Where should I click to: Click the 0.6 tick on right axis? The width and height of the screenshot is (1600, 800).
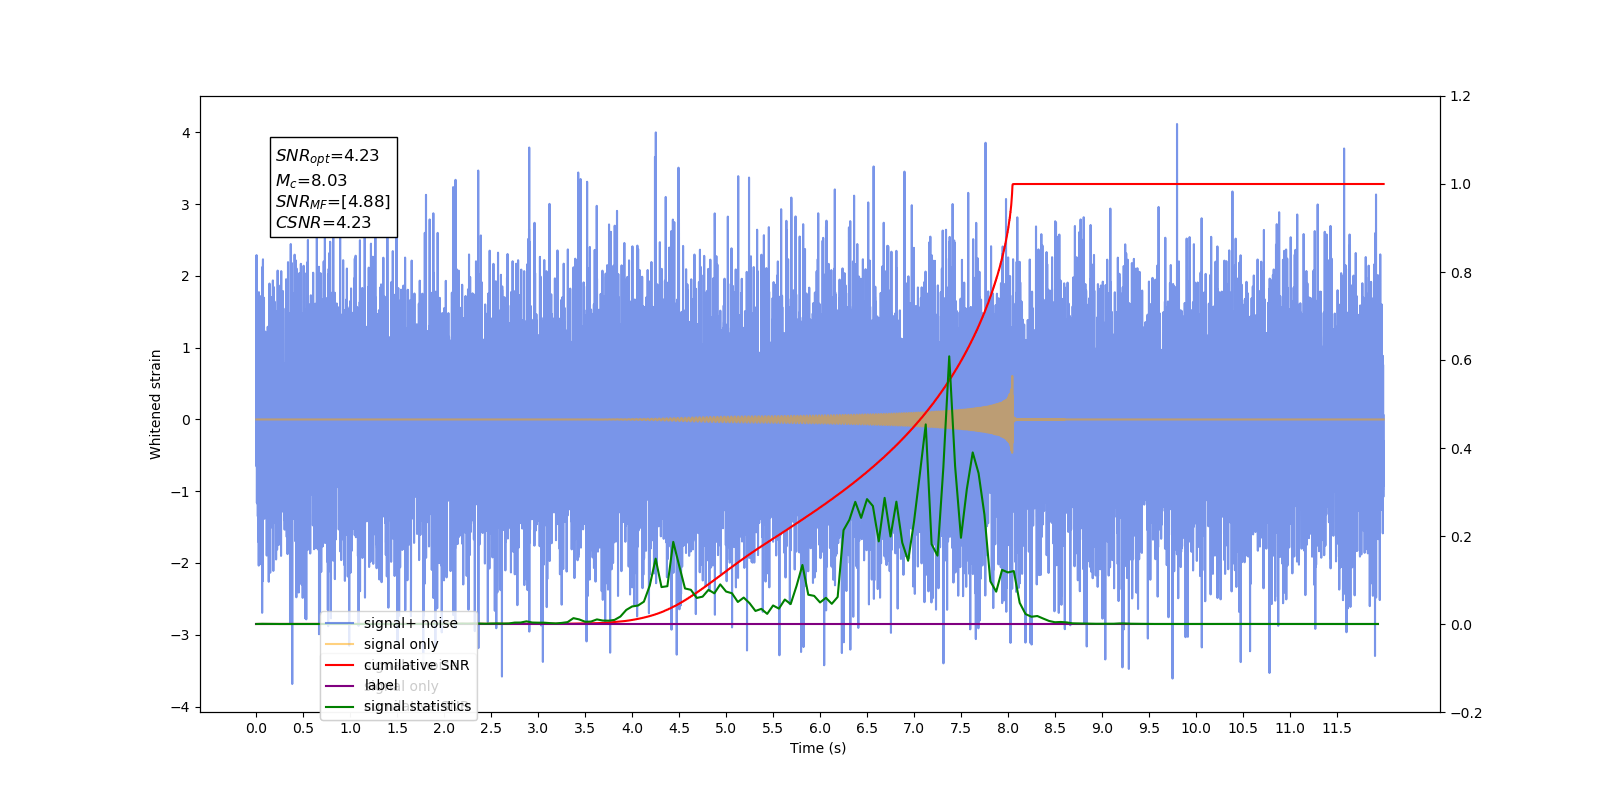click(1460, 360)
